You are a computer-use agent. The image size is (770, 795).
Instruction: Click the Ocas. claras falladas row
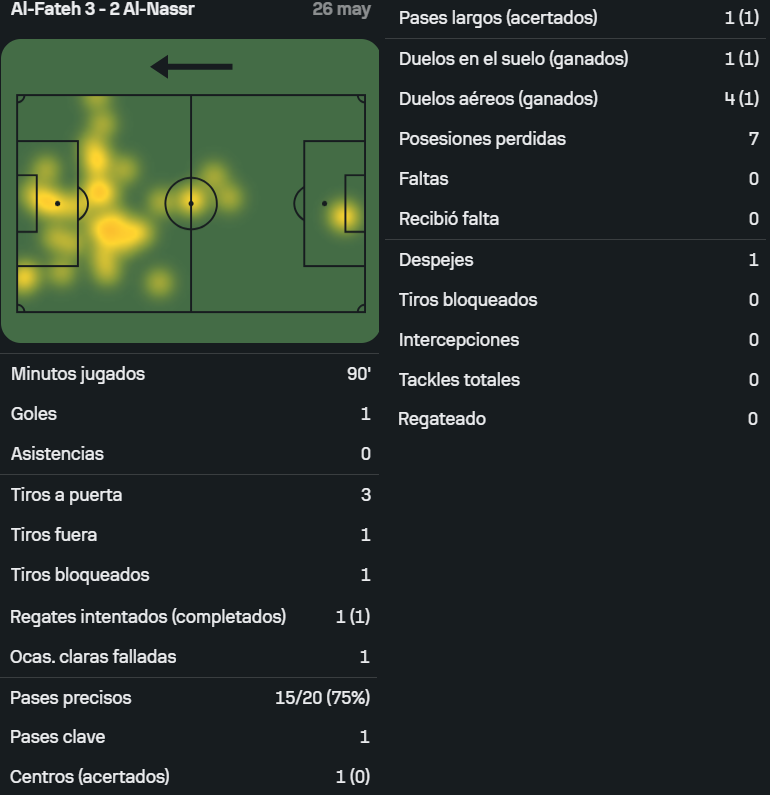click(x=190, y=657)
